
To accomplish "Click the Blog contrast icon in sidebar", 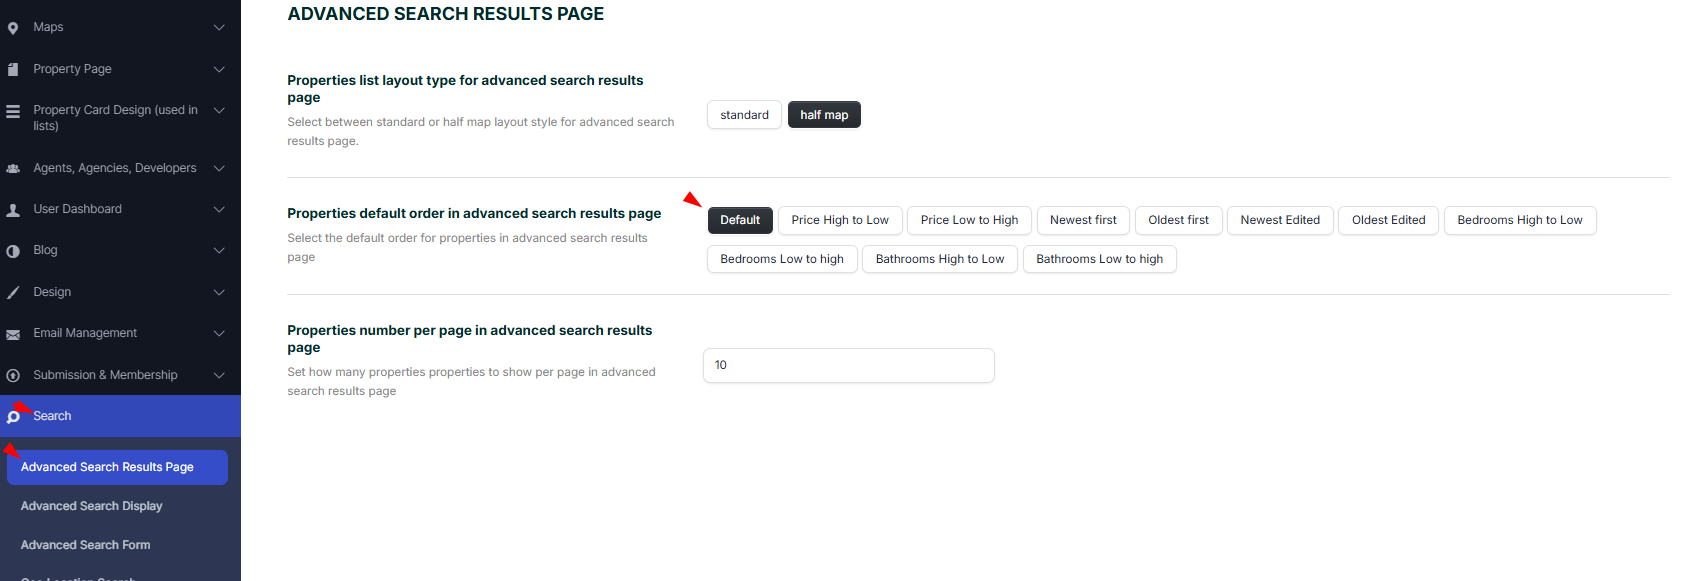I will pos(13,251).
